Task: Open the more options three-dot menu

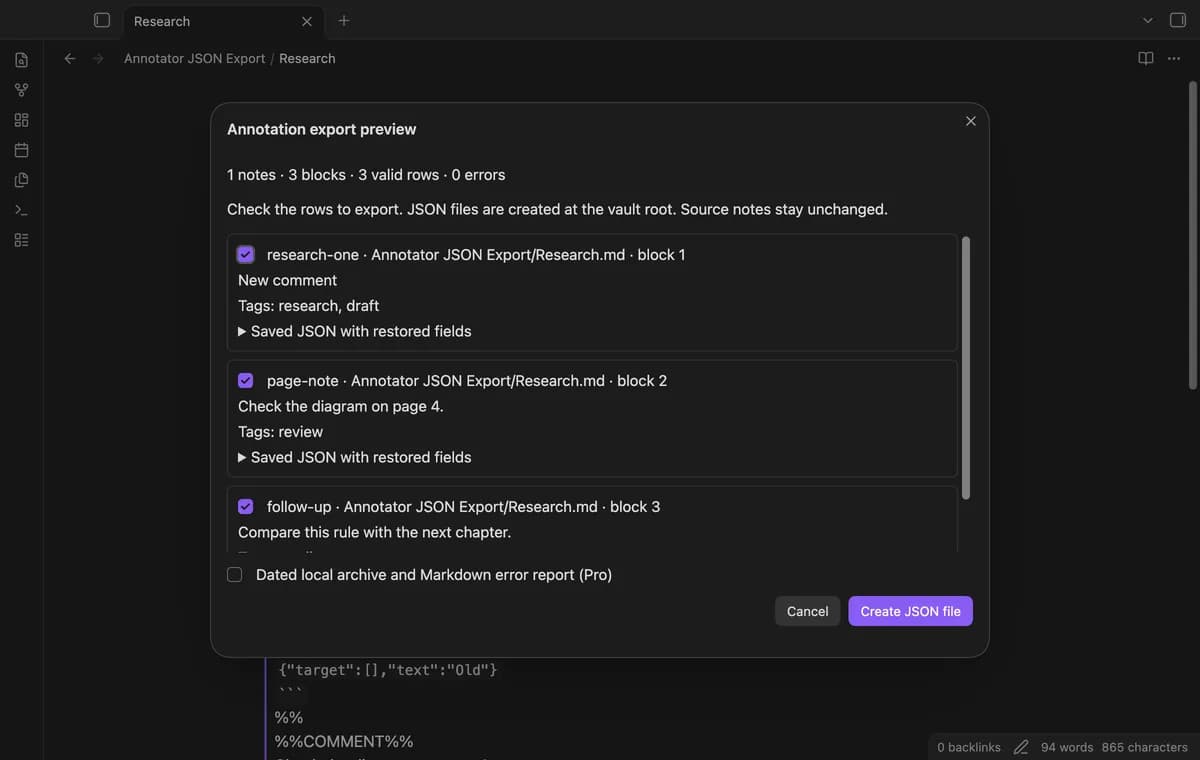Action: [1173, 58]
